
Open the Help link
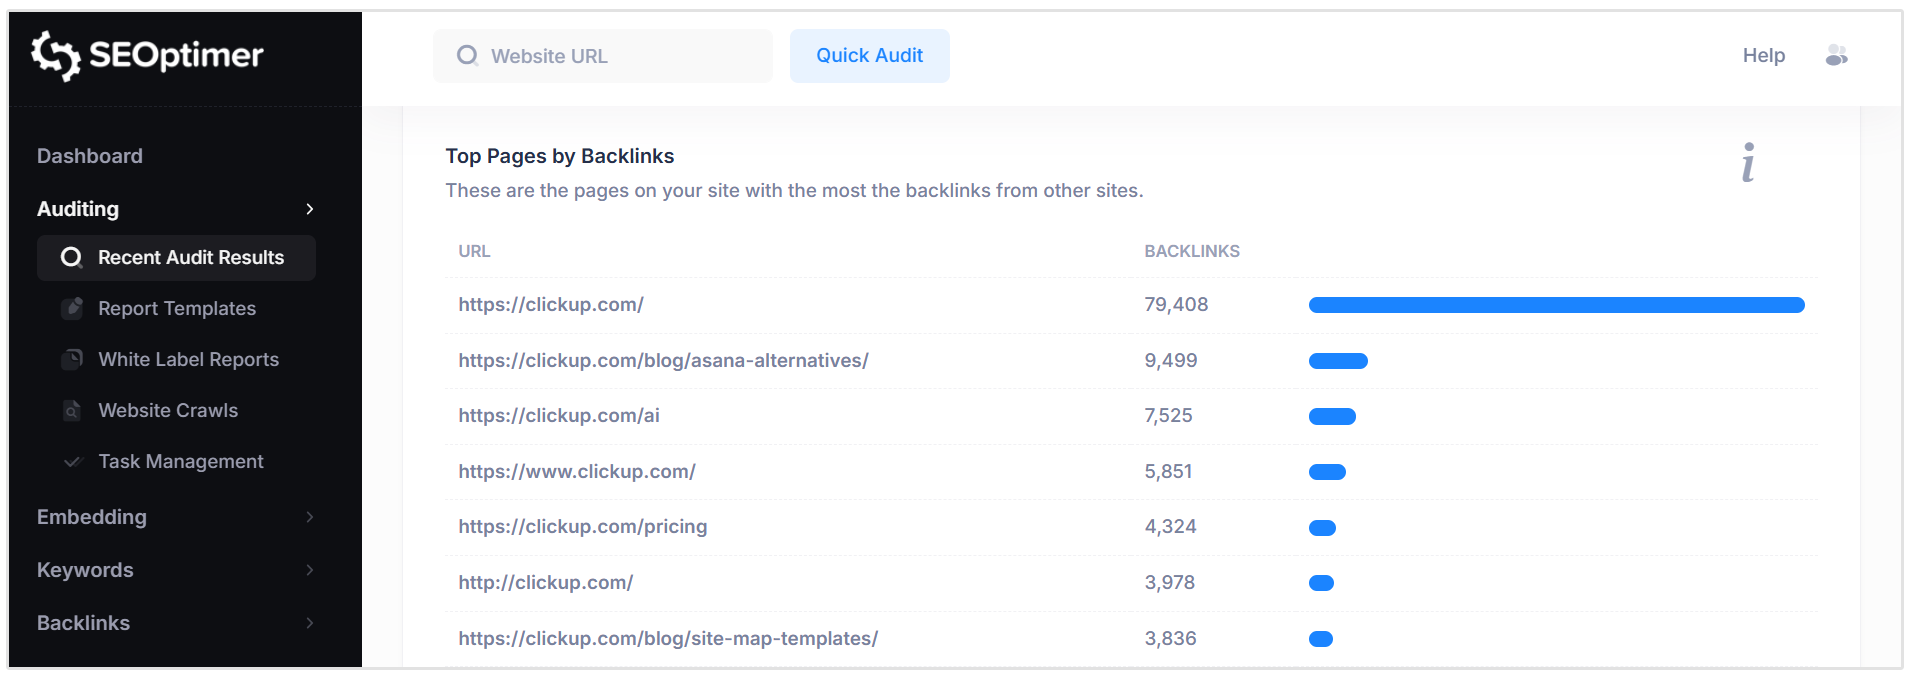pyautogui.click(x=1763, y=56)
